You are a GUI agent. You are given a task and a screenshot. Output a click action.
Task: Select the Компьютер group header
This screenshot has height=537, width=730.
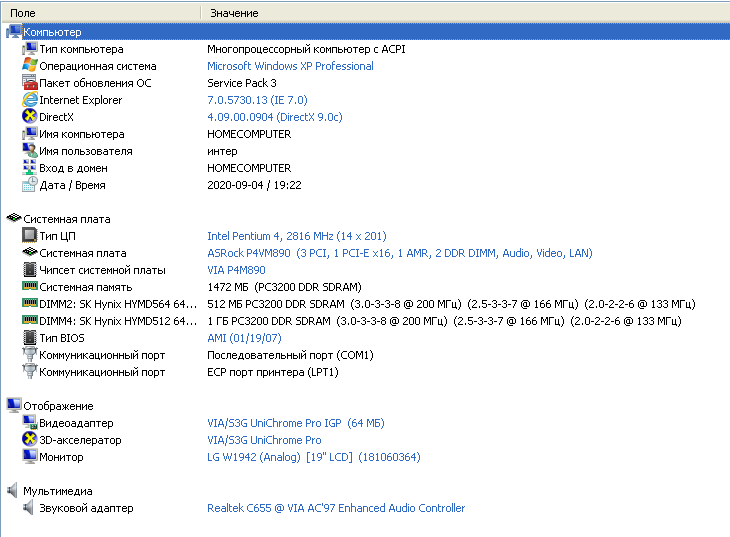click(52, 32)
